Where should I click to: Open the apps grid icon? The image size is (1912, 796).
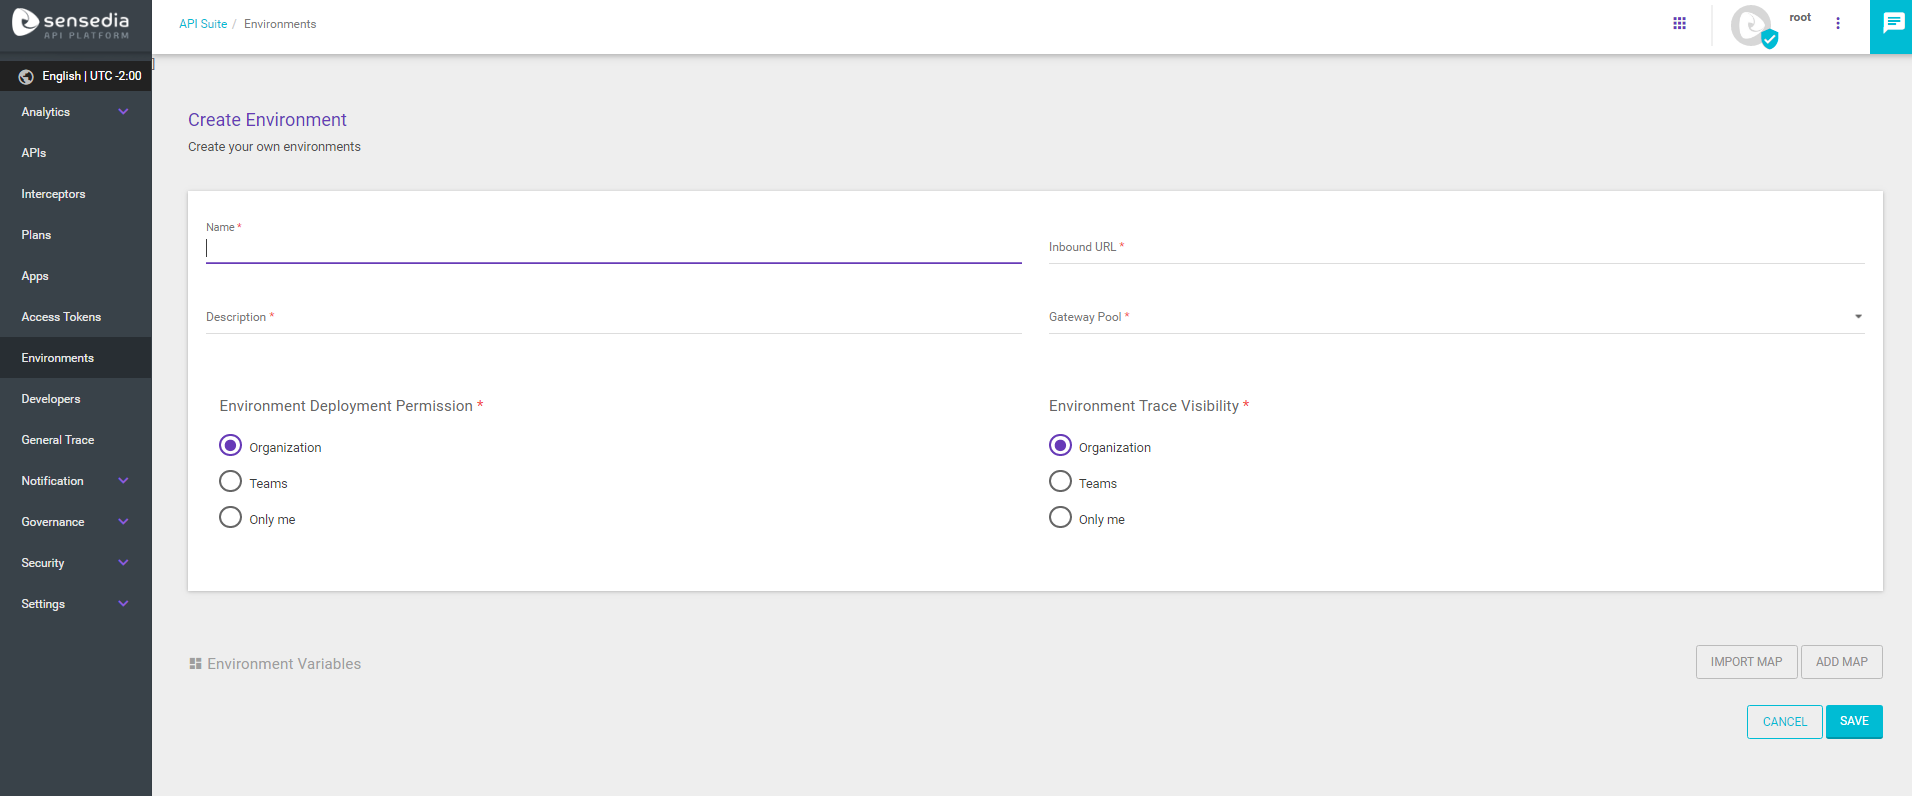click(x=1679, y=23)
